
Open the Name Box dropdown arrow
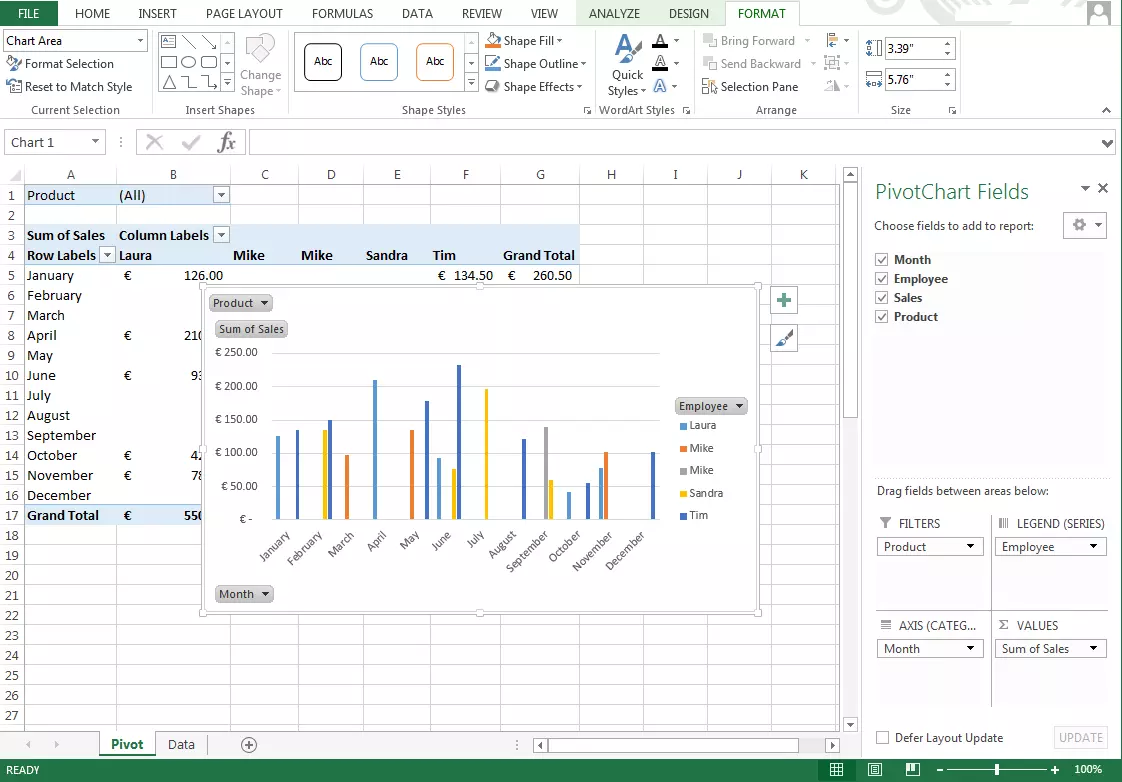(x=95, y=142)
